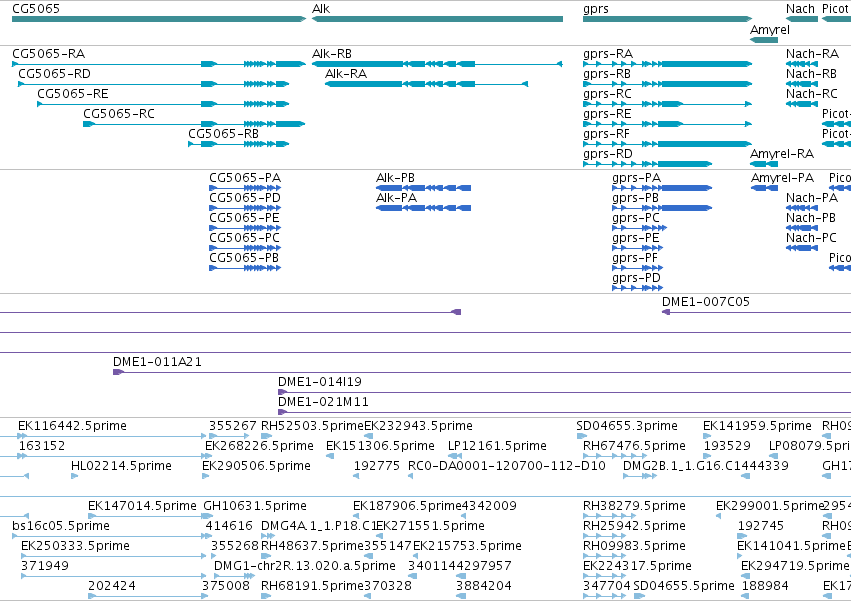
Task: Select the CG5065-PE protein label
Action: coord(244,218)
